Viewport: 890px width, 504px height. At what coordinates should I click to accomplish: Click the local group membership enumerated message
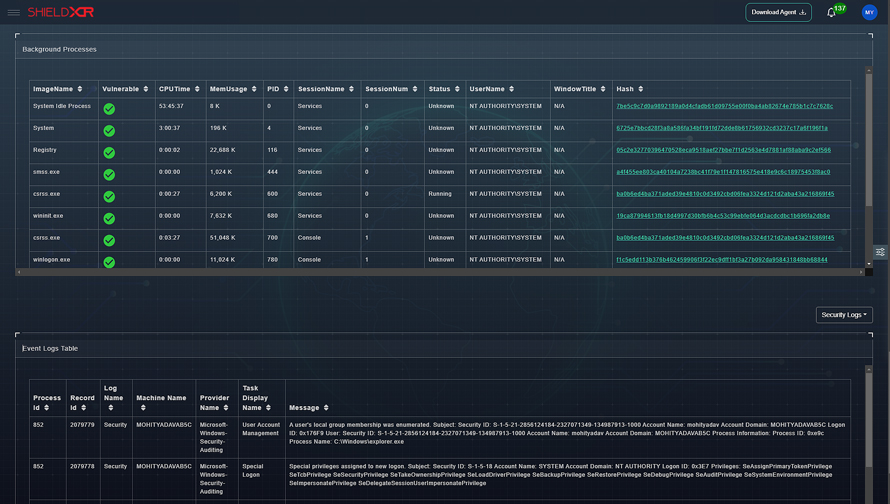click(x=567, y=433)
